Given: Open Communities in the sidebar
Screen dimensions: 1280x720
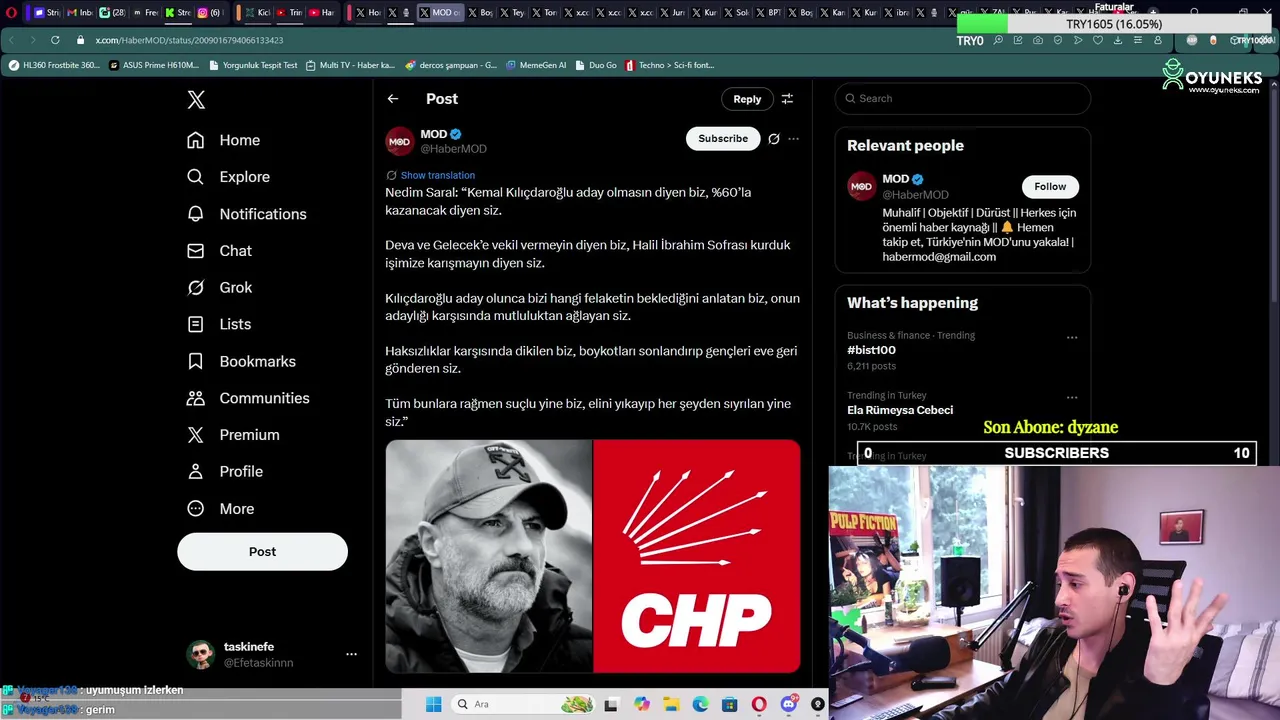Looking at the screenshot, I should pos(247,398).
